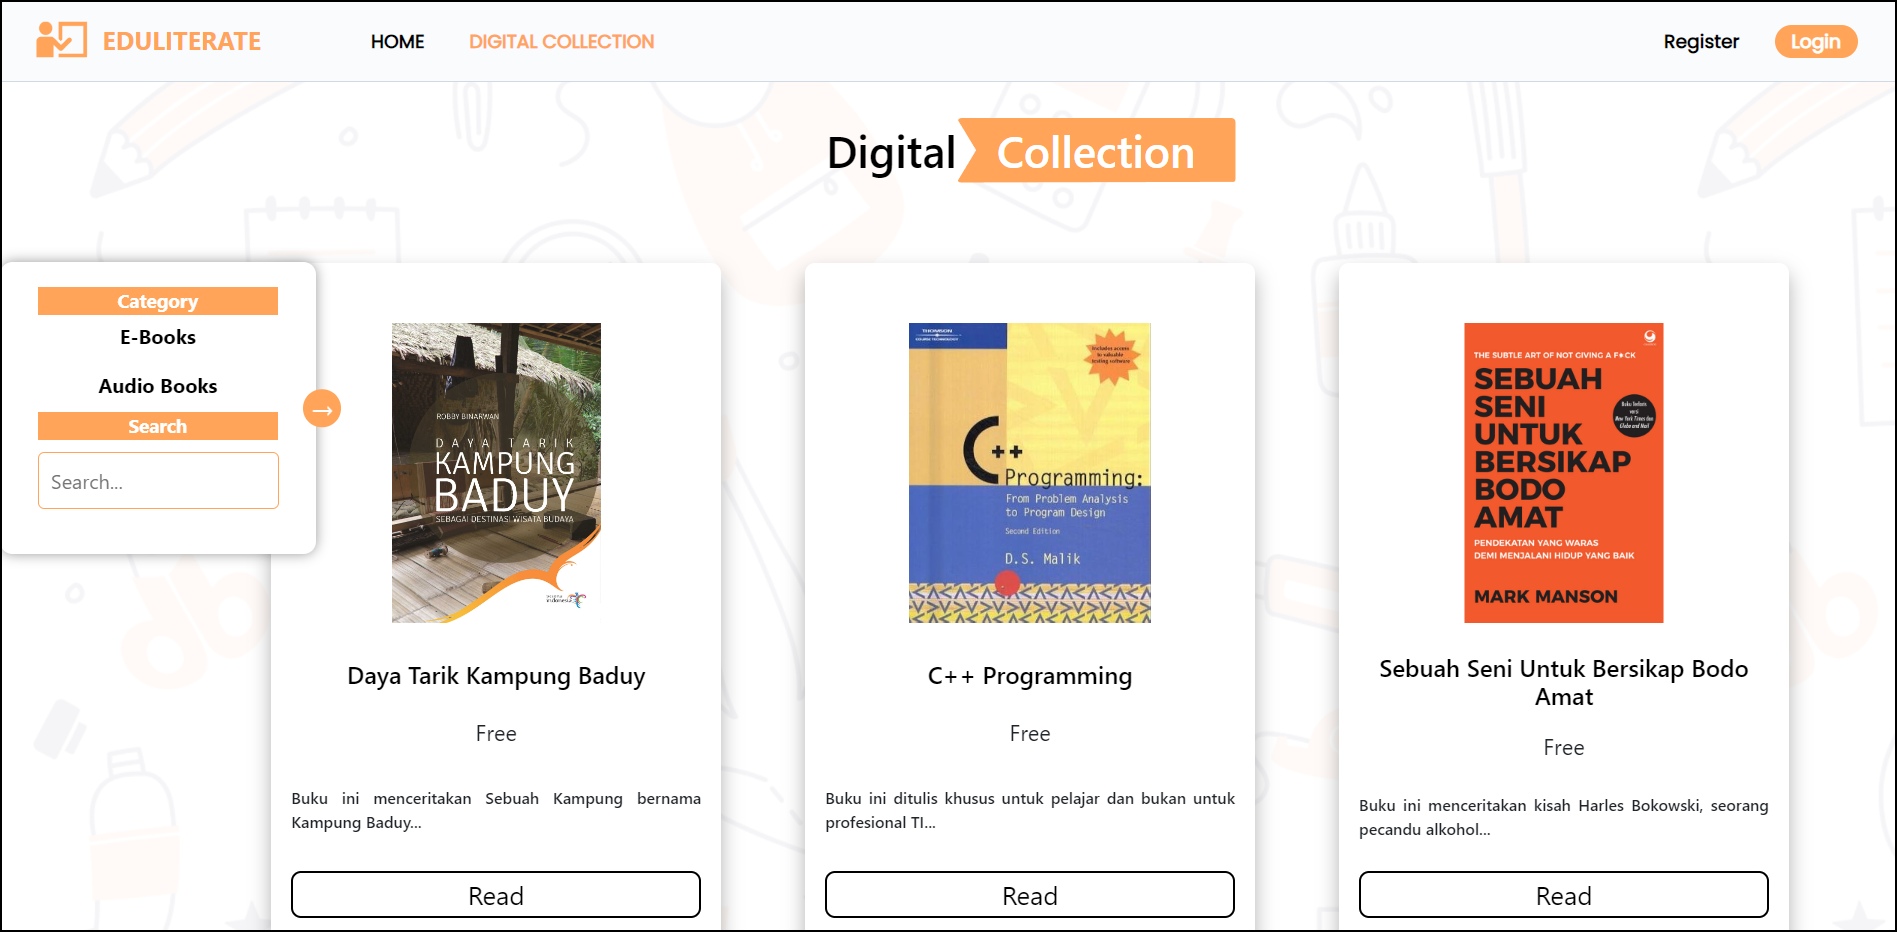The width and height of the screenshot is (1897, 932).
Task: Click the orange arrow sidebar toggle
Action: click(322, 408)
